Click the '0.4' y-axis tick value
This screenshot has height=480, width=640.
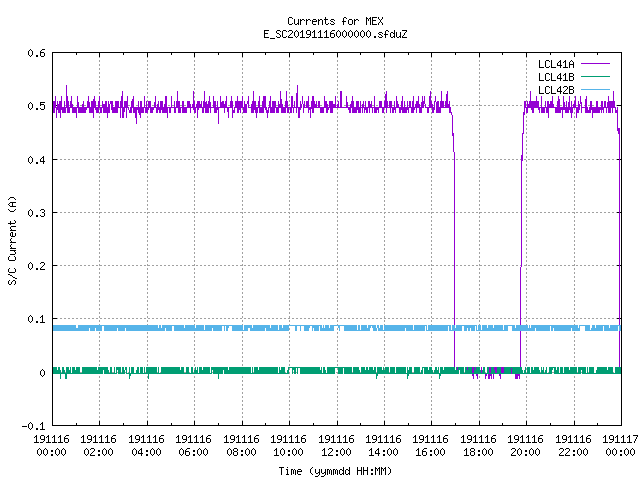36,160
